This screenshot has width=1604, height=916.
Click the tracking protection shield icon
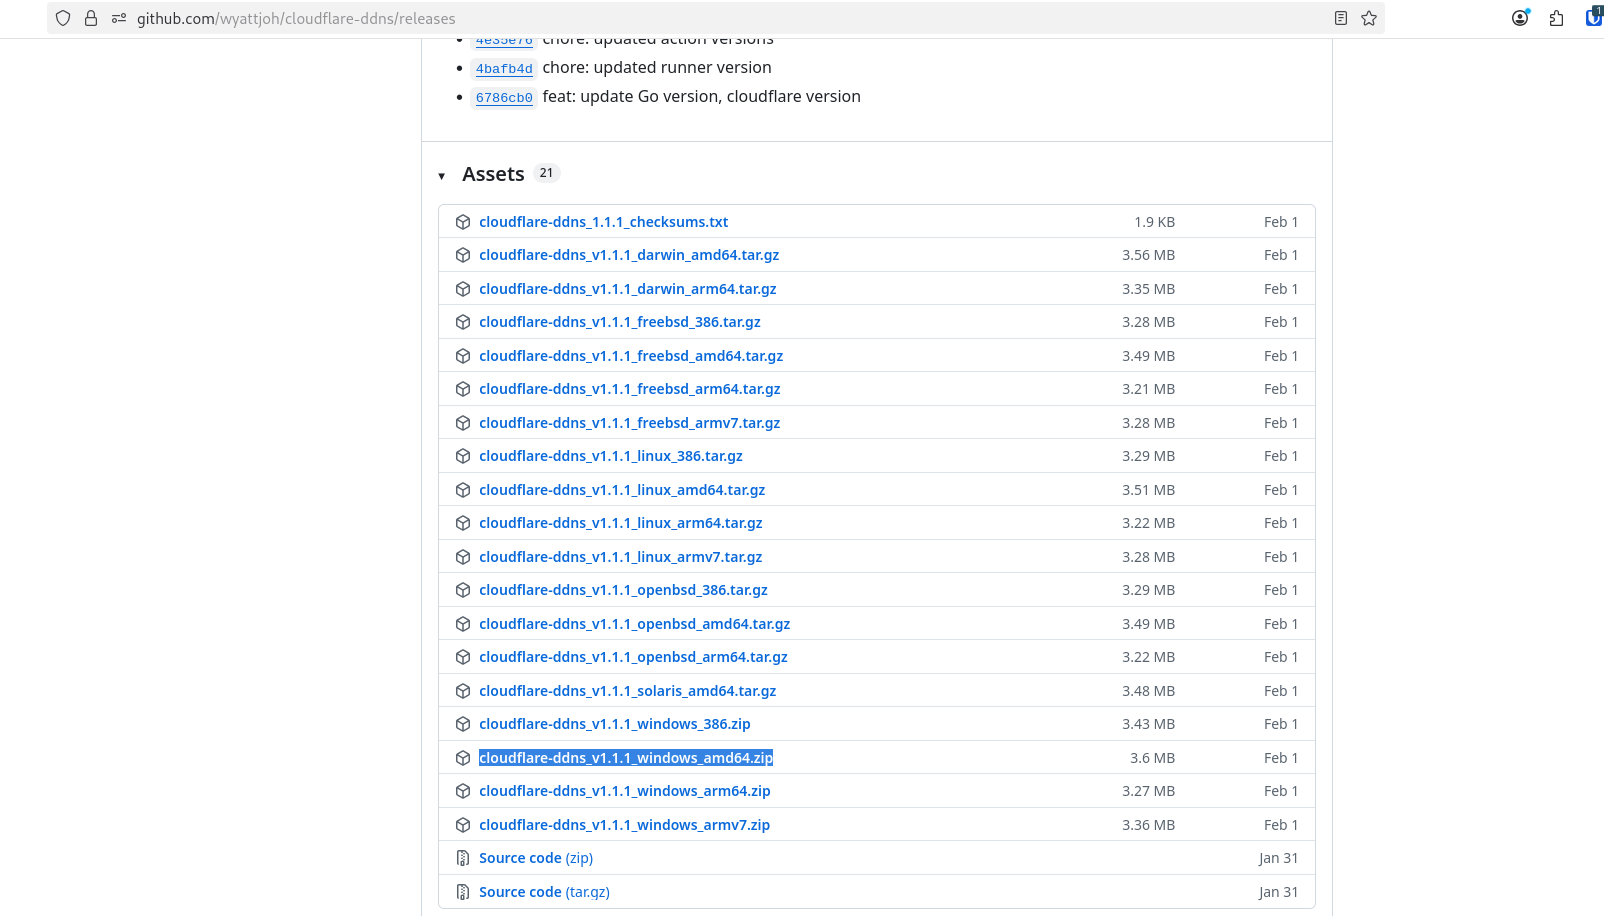pyautogui.click(x=63, y=18)
